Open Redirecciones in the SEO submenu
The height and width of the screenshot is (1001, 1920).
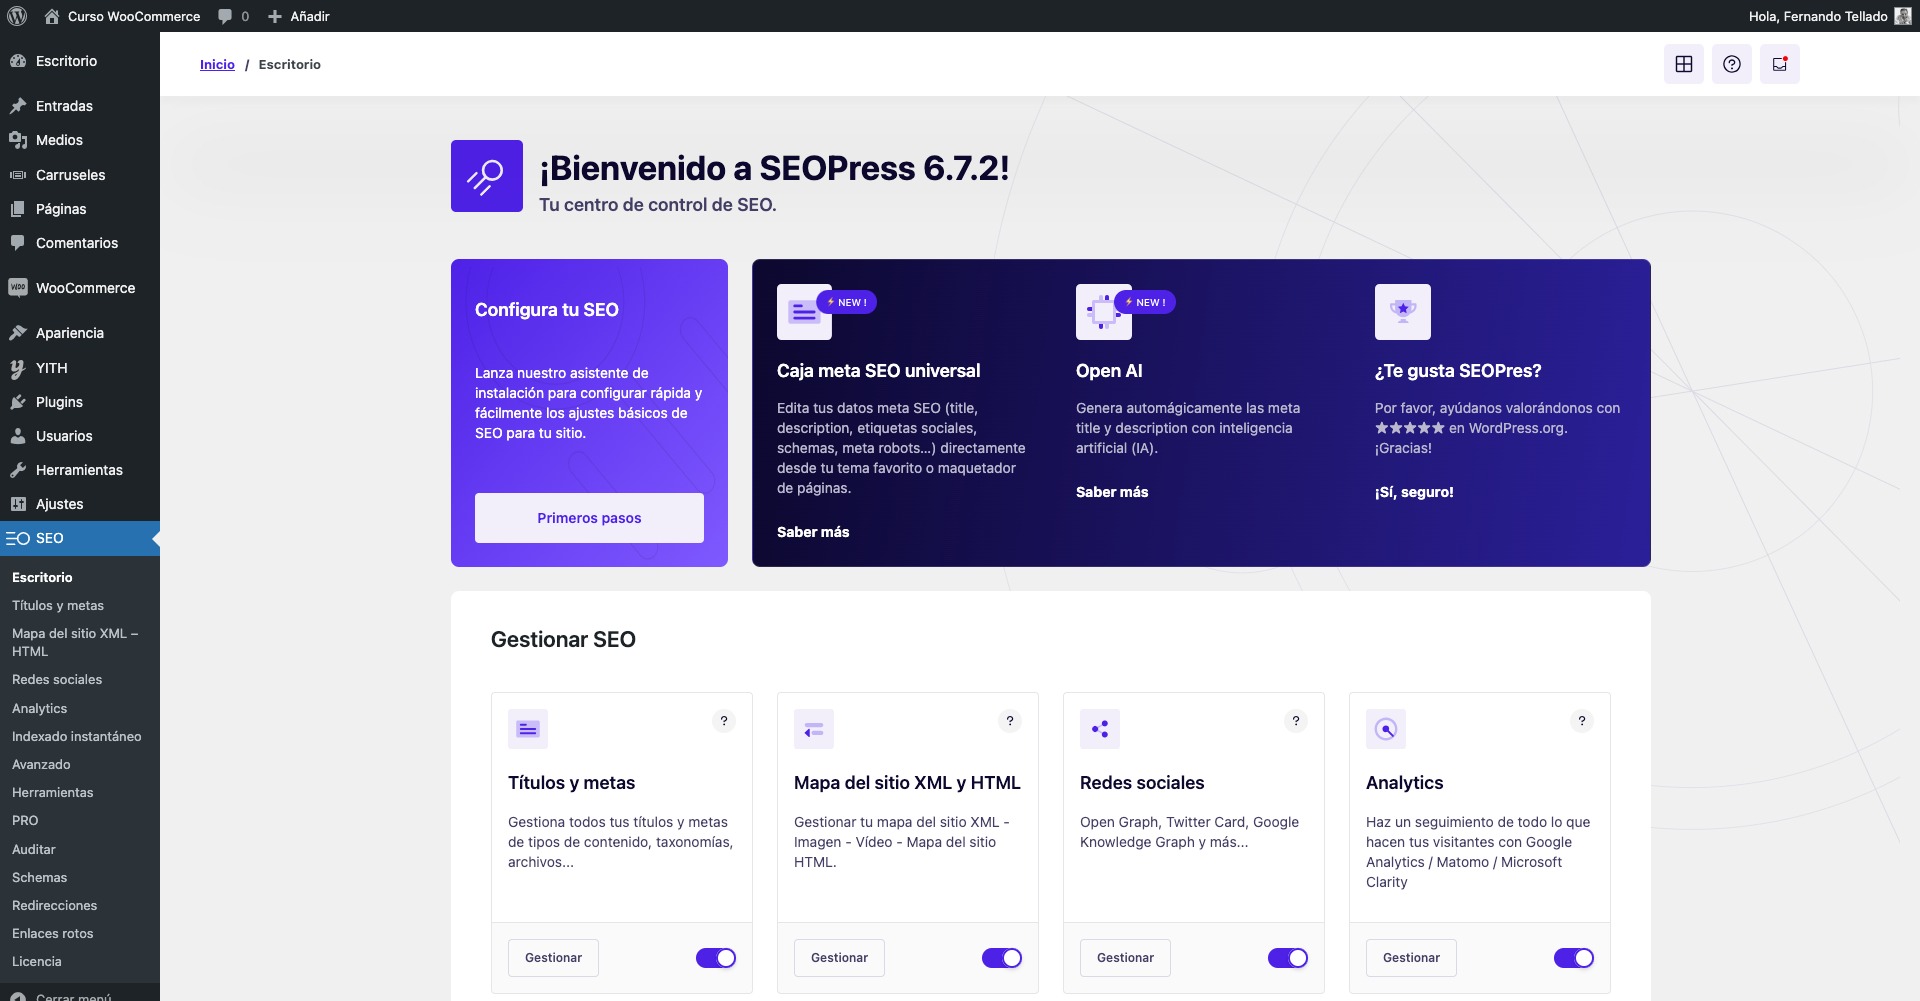(55, 905)
